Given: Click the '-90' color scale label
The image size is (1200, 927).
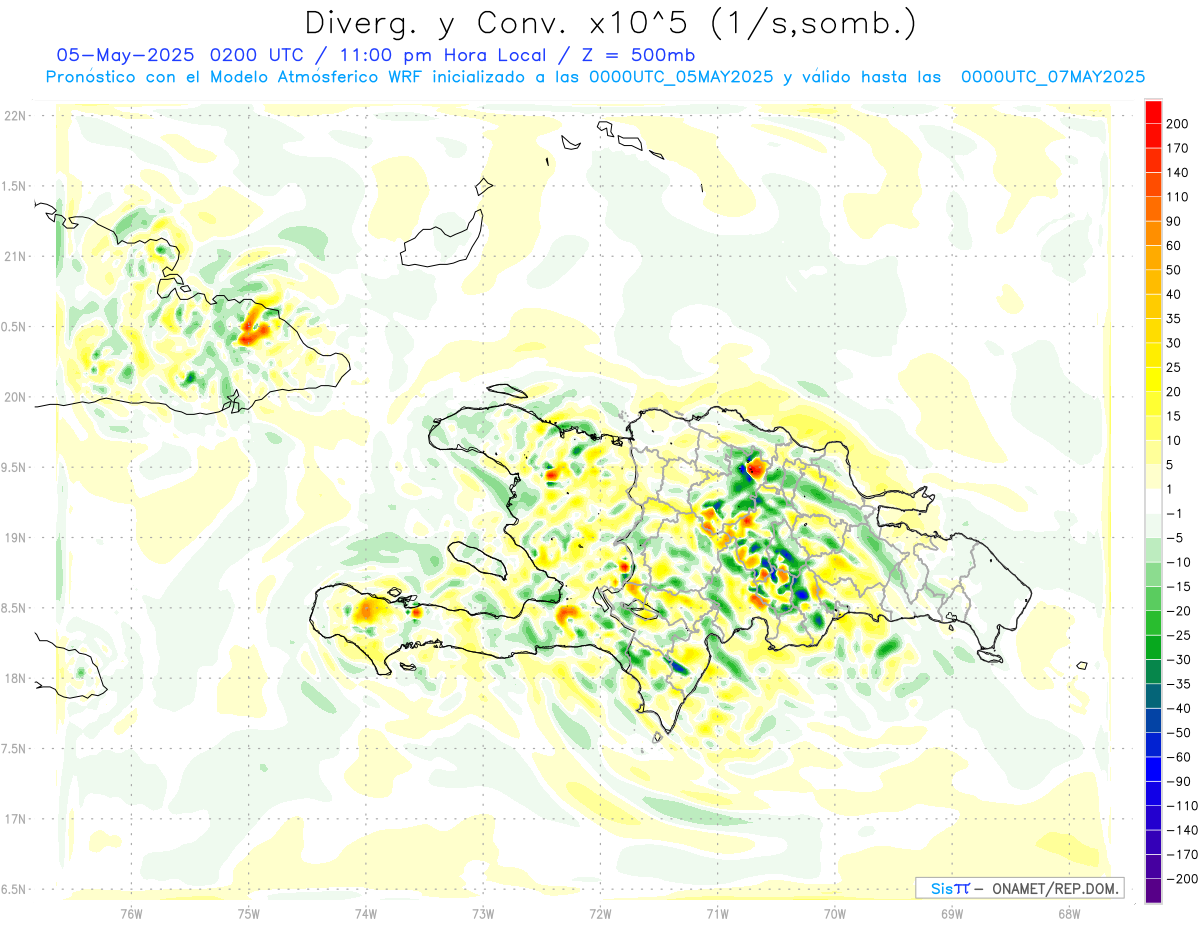Looking at the screenshot, I should (x=1177, y=782).
